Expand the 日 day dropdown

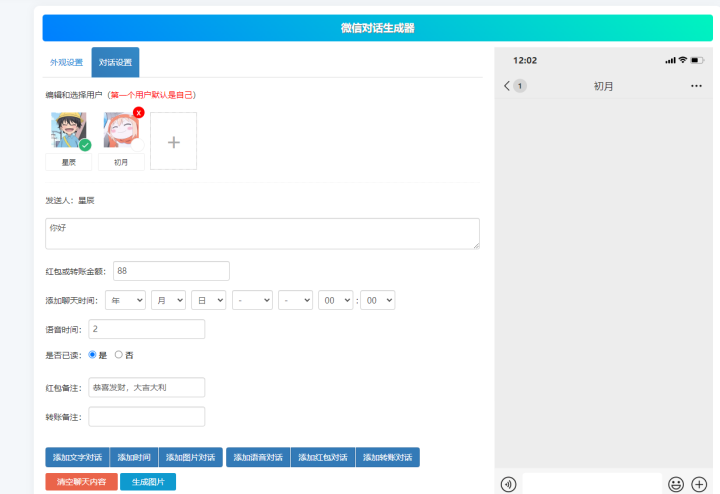click(208, 300)
